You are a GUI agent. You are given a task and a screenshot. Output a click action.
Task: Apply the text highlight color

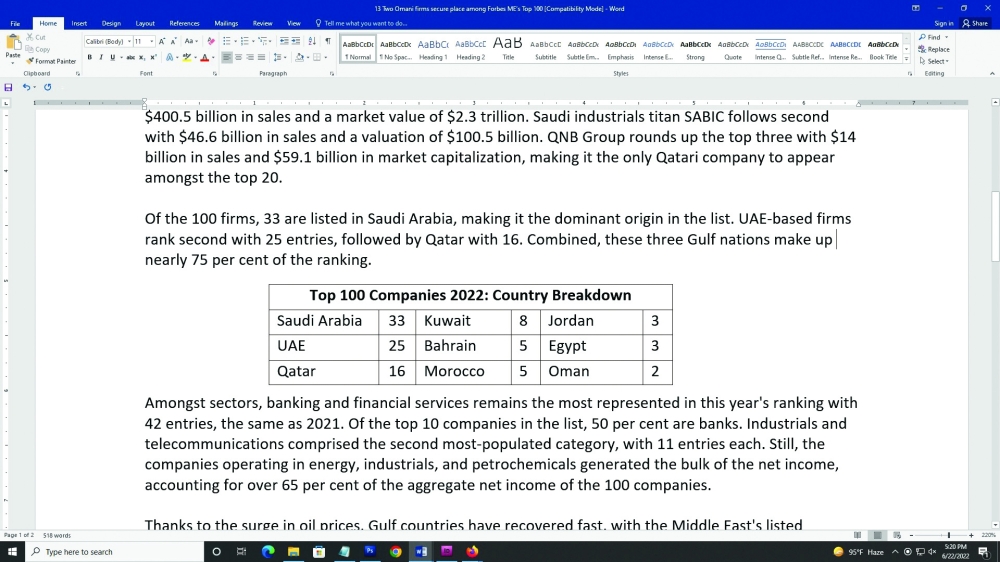click(x=186, y=57)
